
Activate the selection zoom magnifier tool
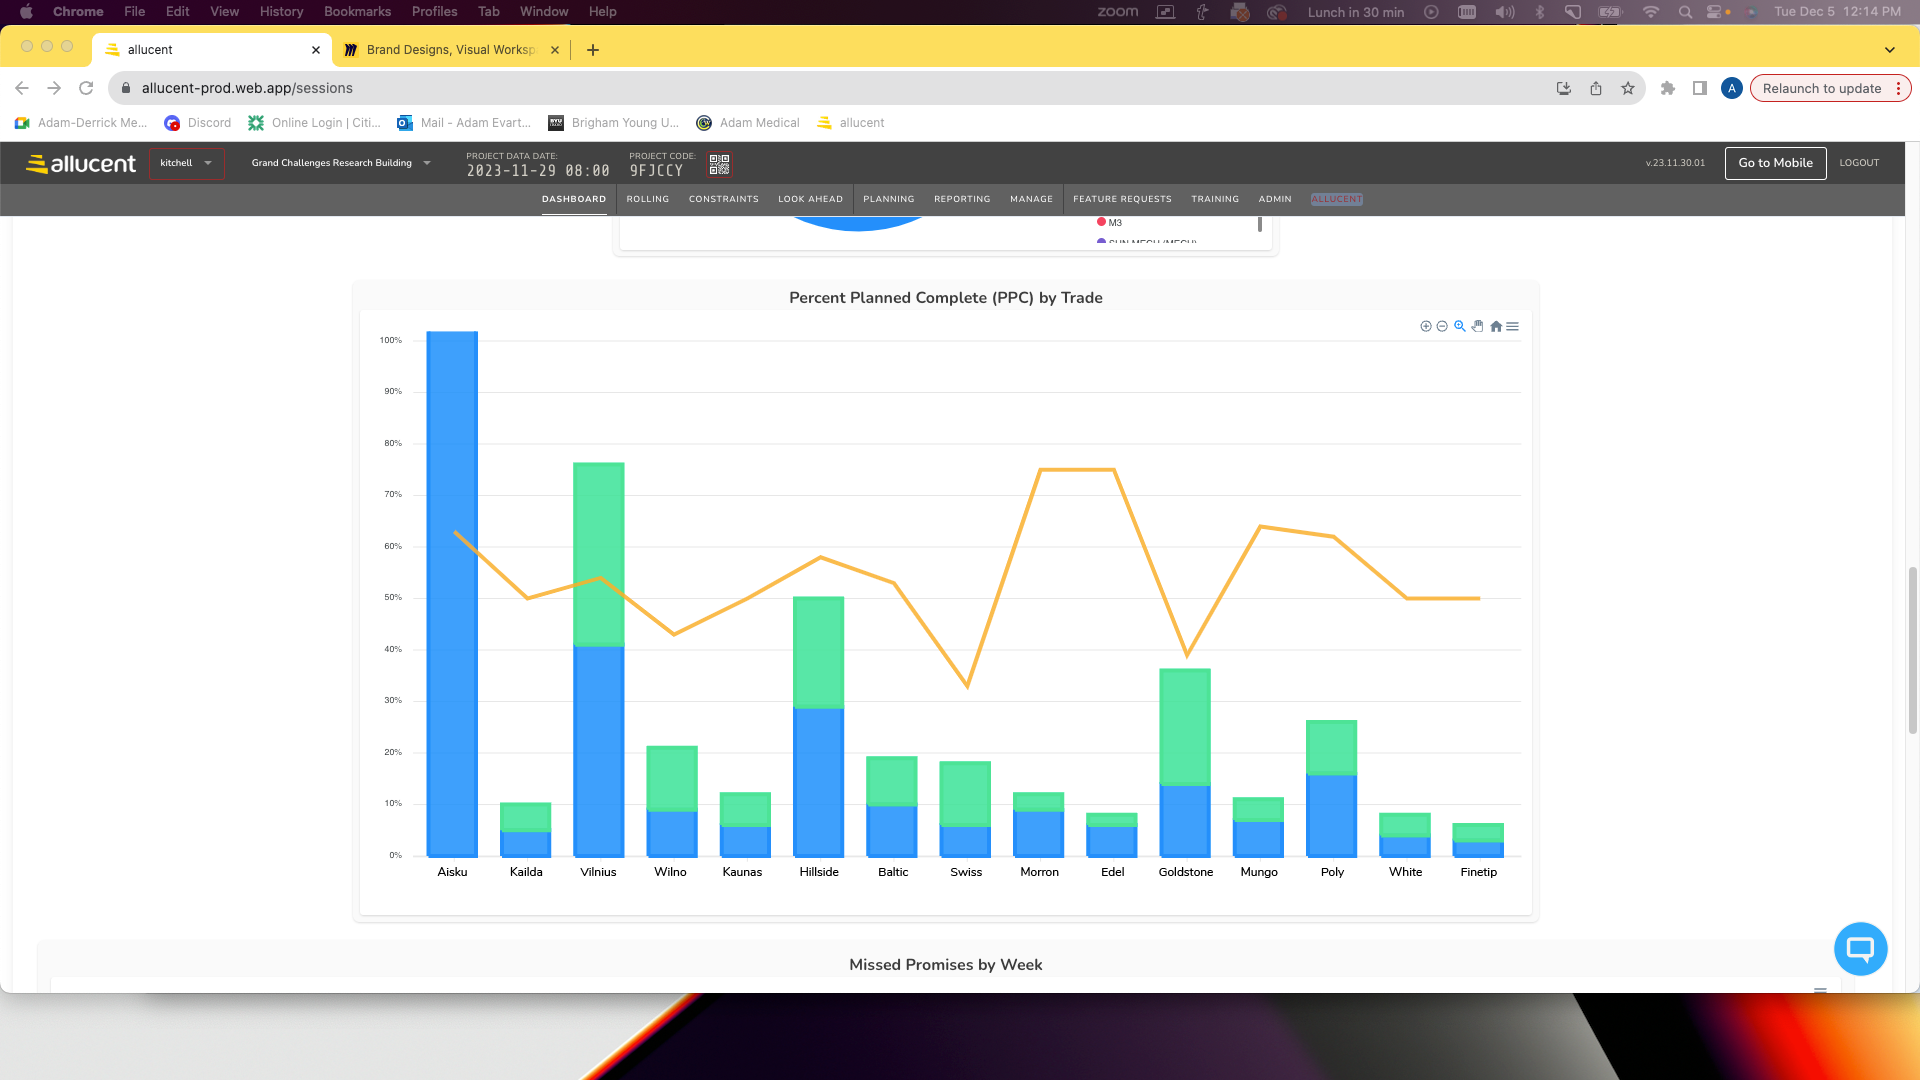(x=1460, y=326)
